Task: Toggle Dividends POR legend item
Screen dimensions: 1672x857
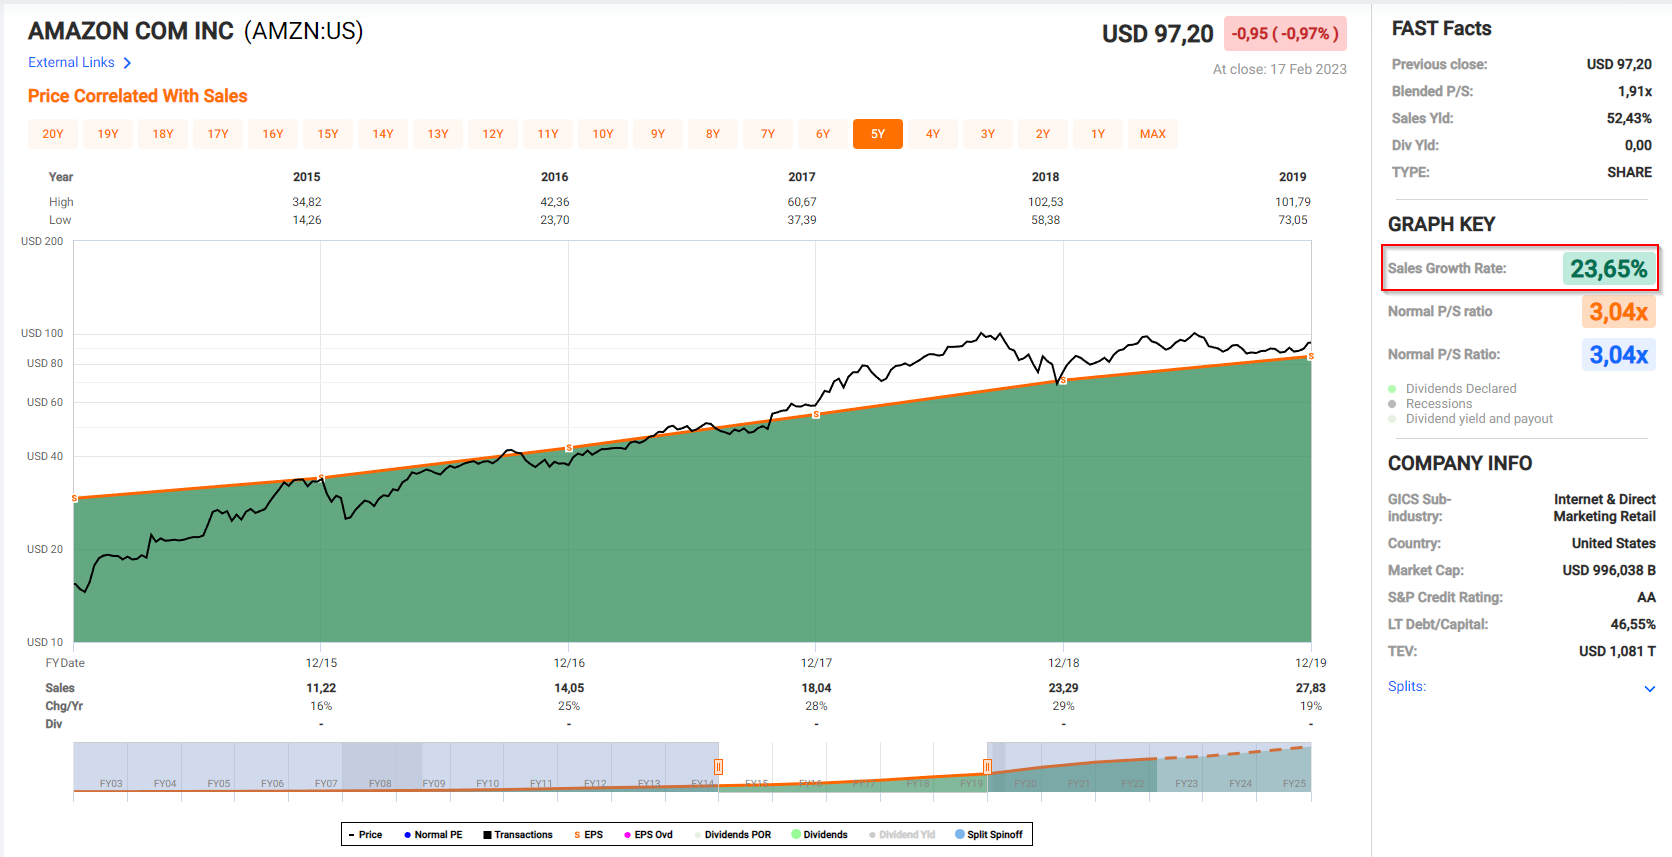Action: [732, 834]
